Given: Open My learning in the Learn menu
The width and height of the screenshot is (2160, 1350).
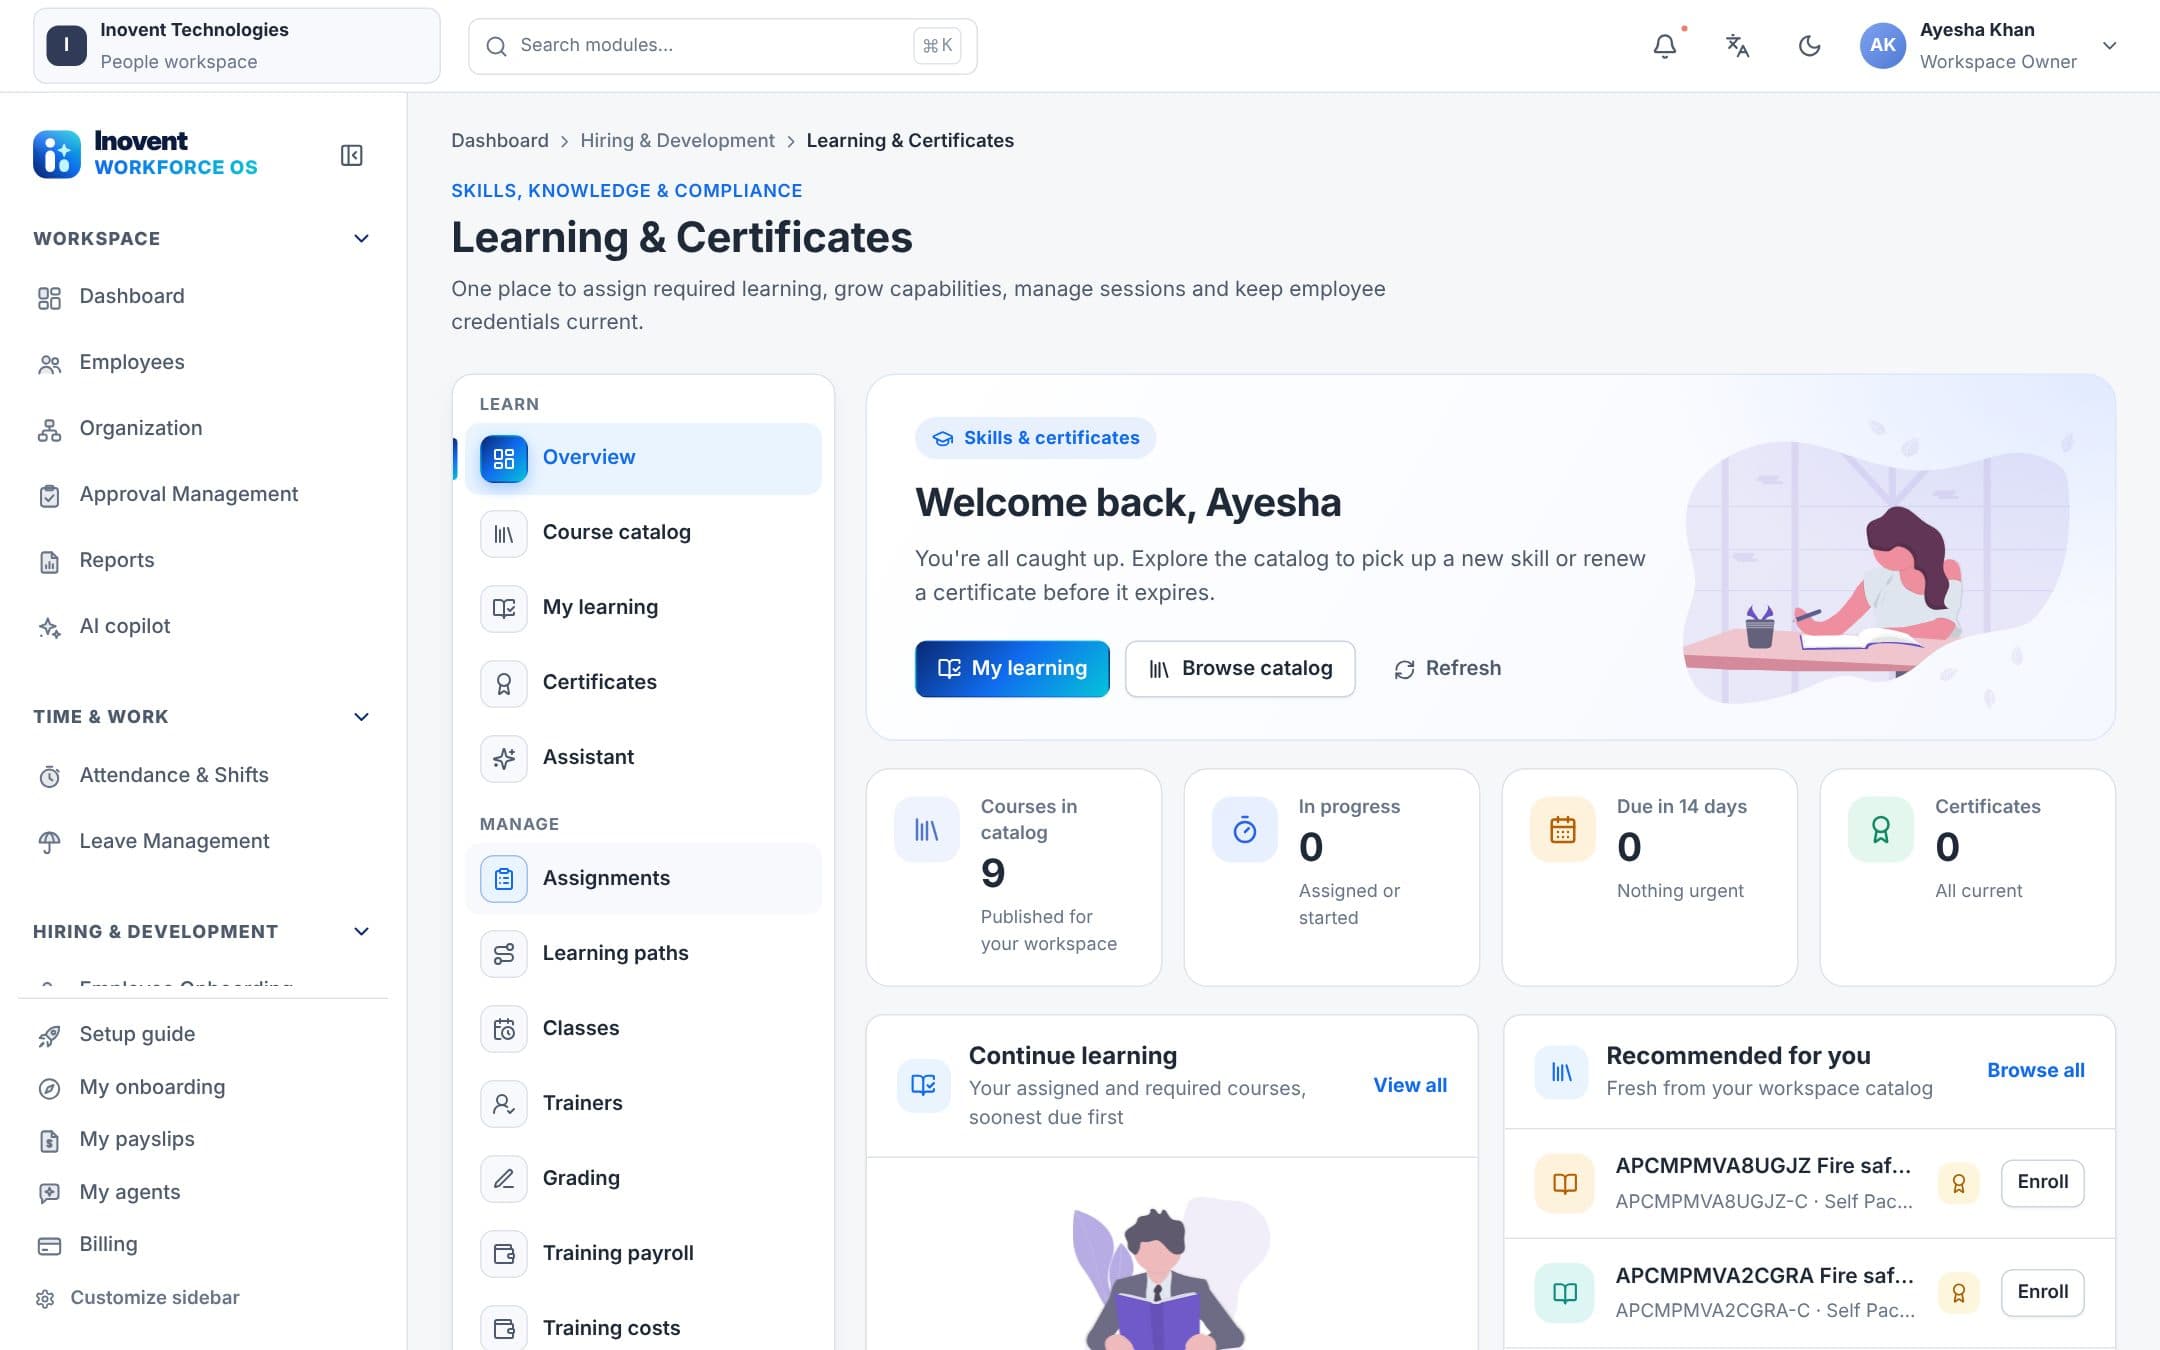Looking at the screenshot, I should click(x=643, y=608).
